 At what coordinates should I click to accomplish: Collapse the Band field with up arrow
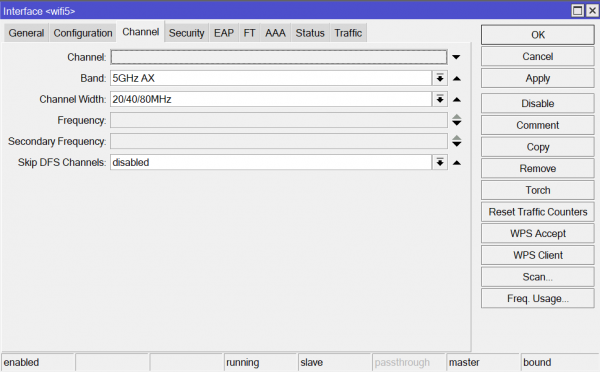[456, 78]
